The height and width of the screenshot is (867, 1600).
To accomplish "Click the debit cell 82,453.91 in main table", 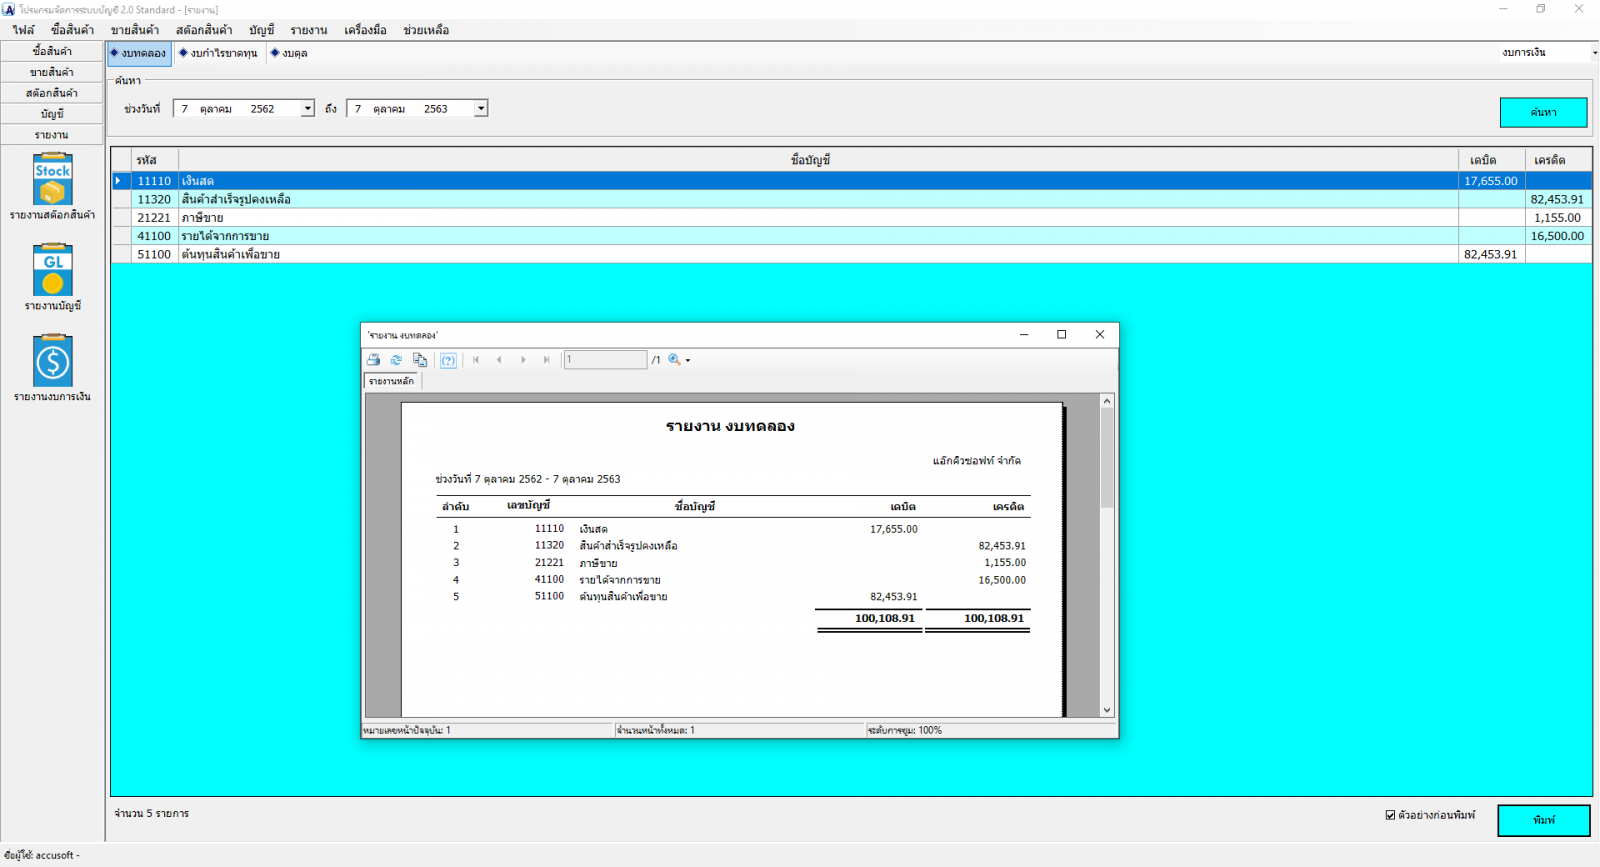I will coord(1492,254).
